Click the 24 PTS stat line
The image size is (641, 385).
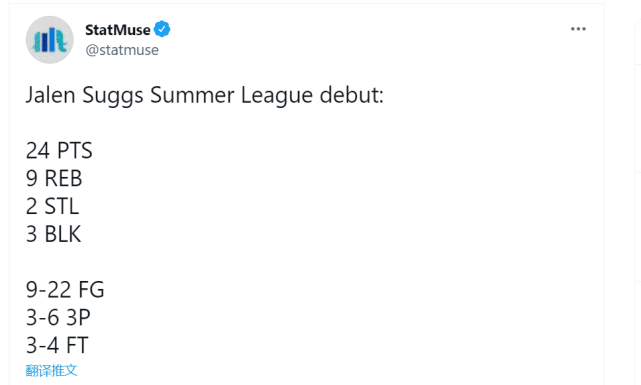pyautogui.click(x=59, y=150)
